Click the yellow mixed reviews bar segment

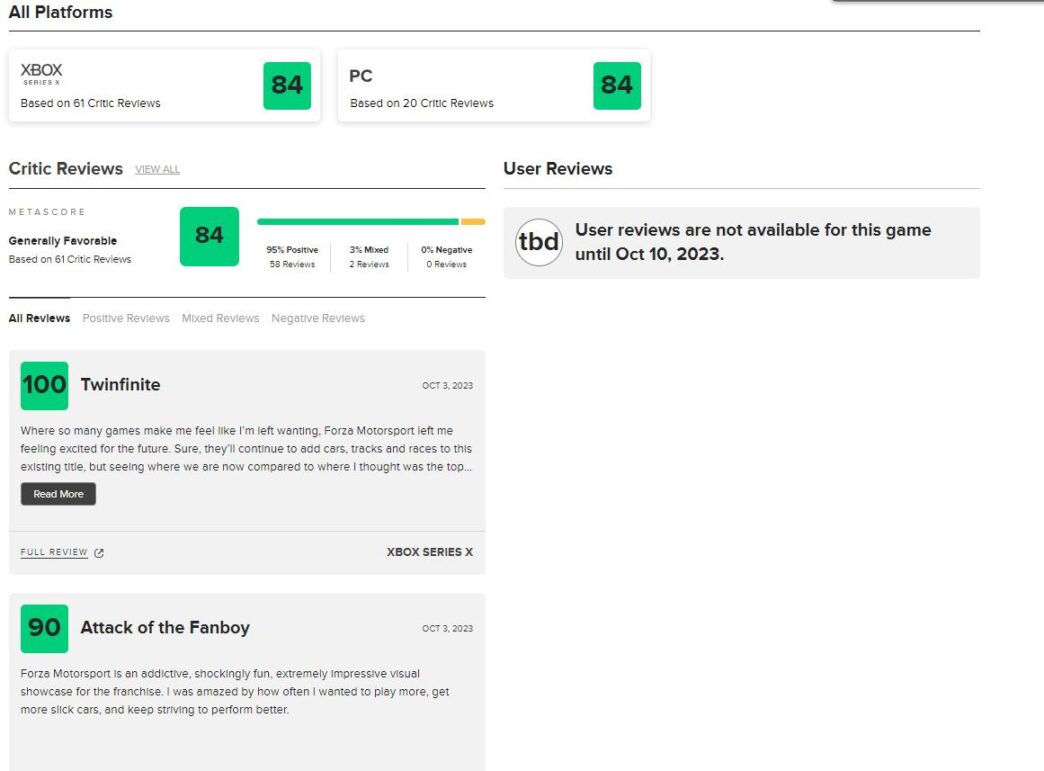pyautogui.click(x=473, y=222)
